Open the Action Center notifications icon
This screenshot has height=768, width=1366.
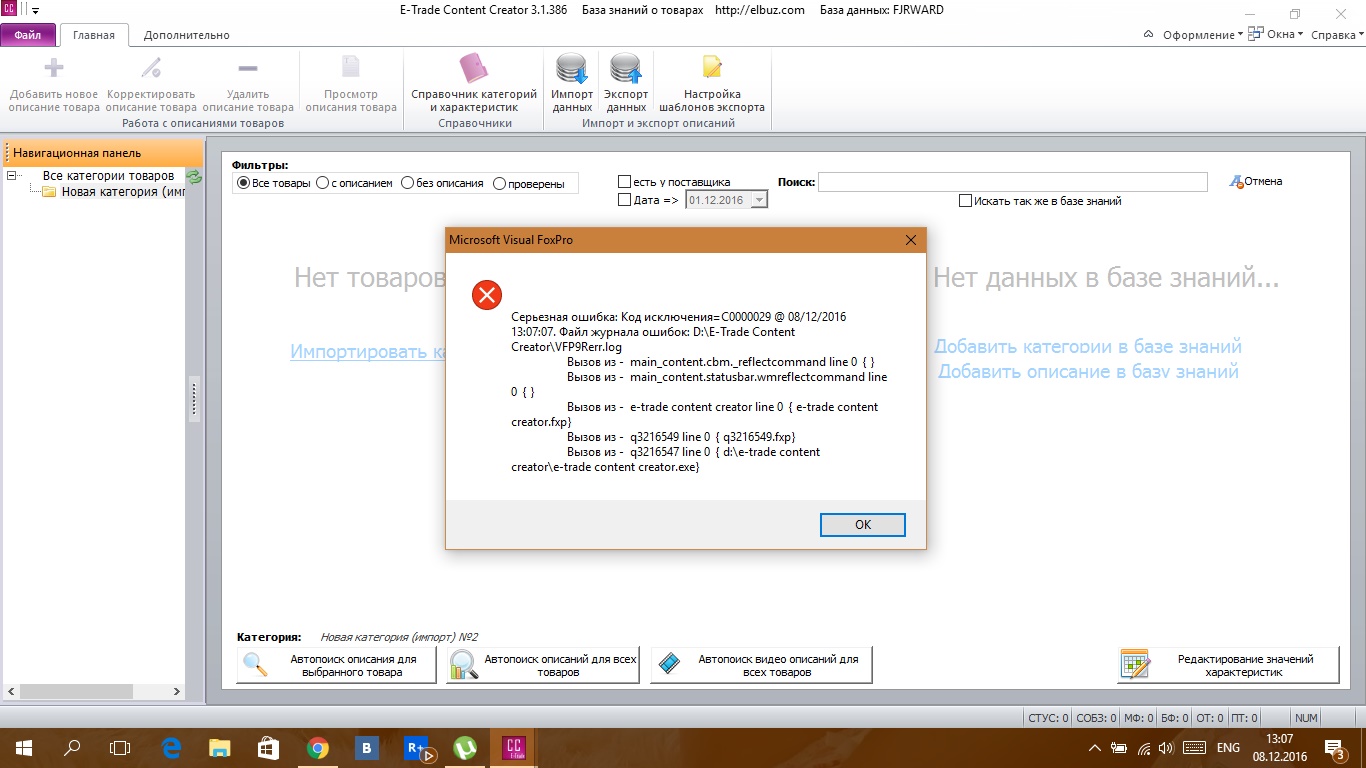(1334, 747)
